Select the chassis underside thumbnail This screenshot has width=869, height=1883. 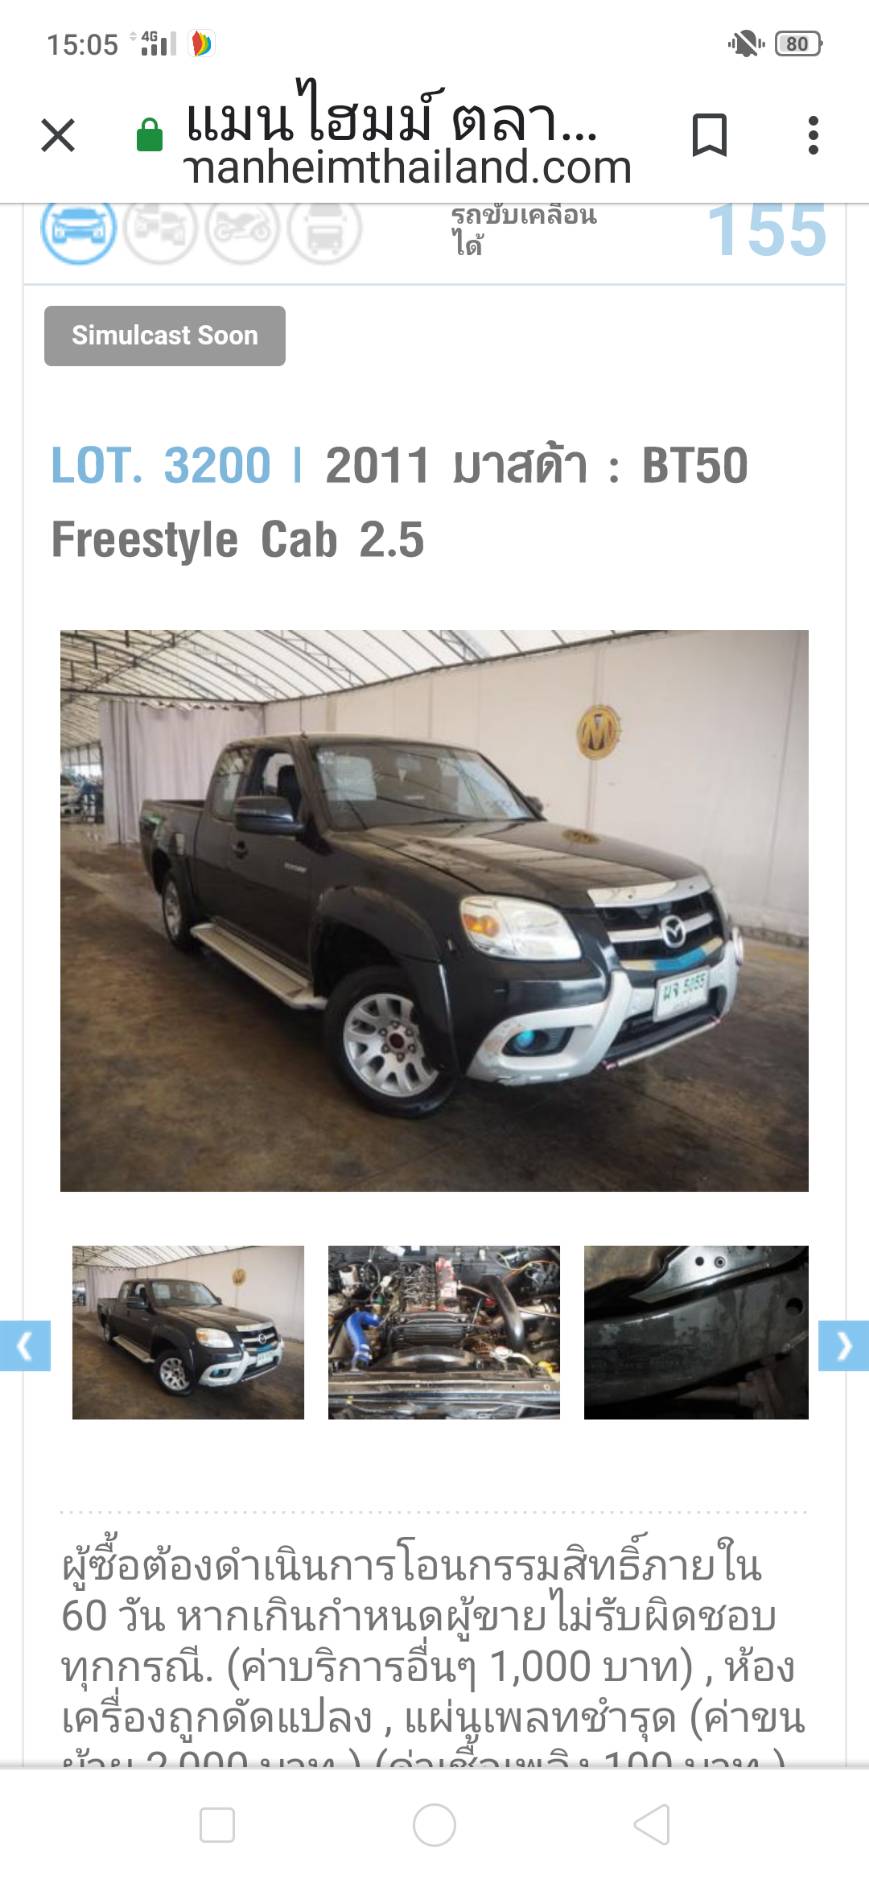[696, 1332]
